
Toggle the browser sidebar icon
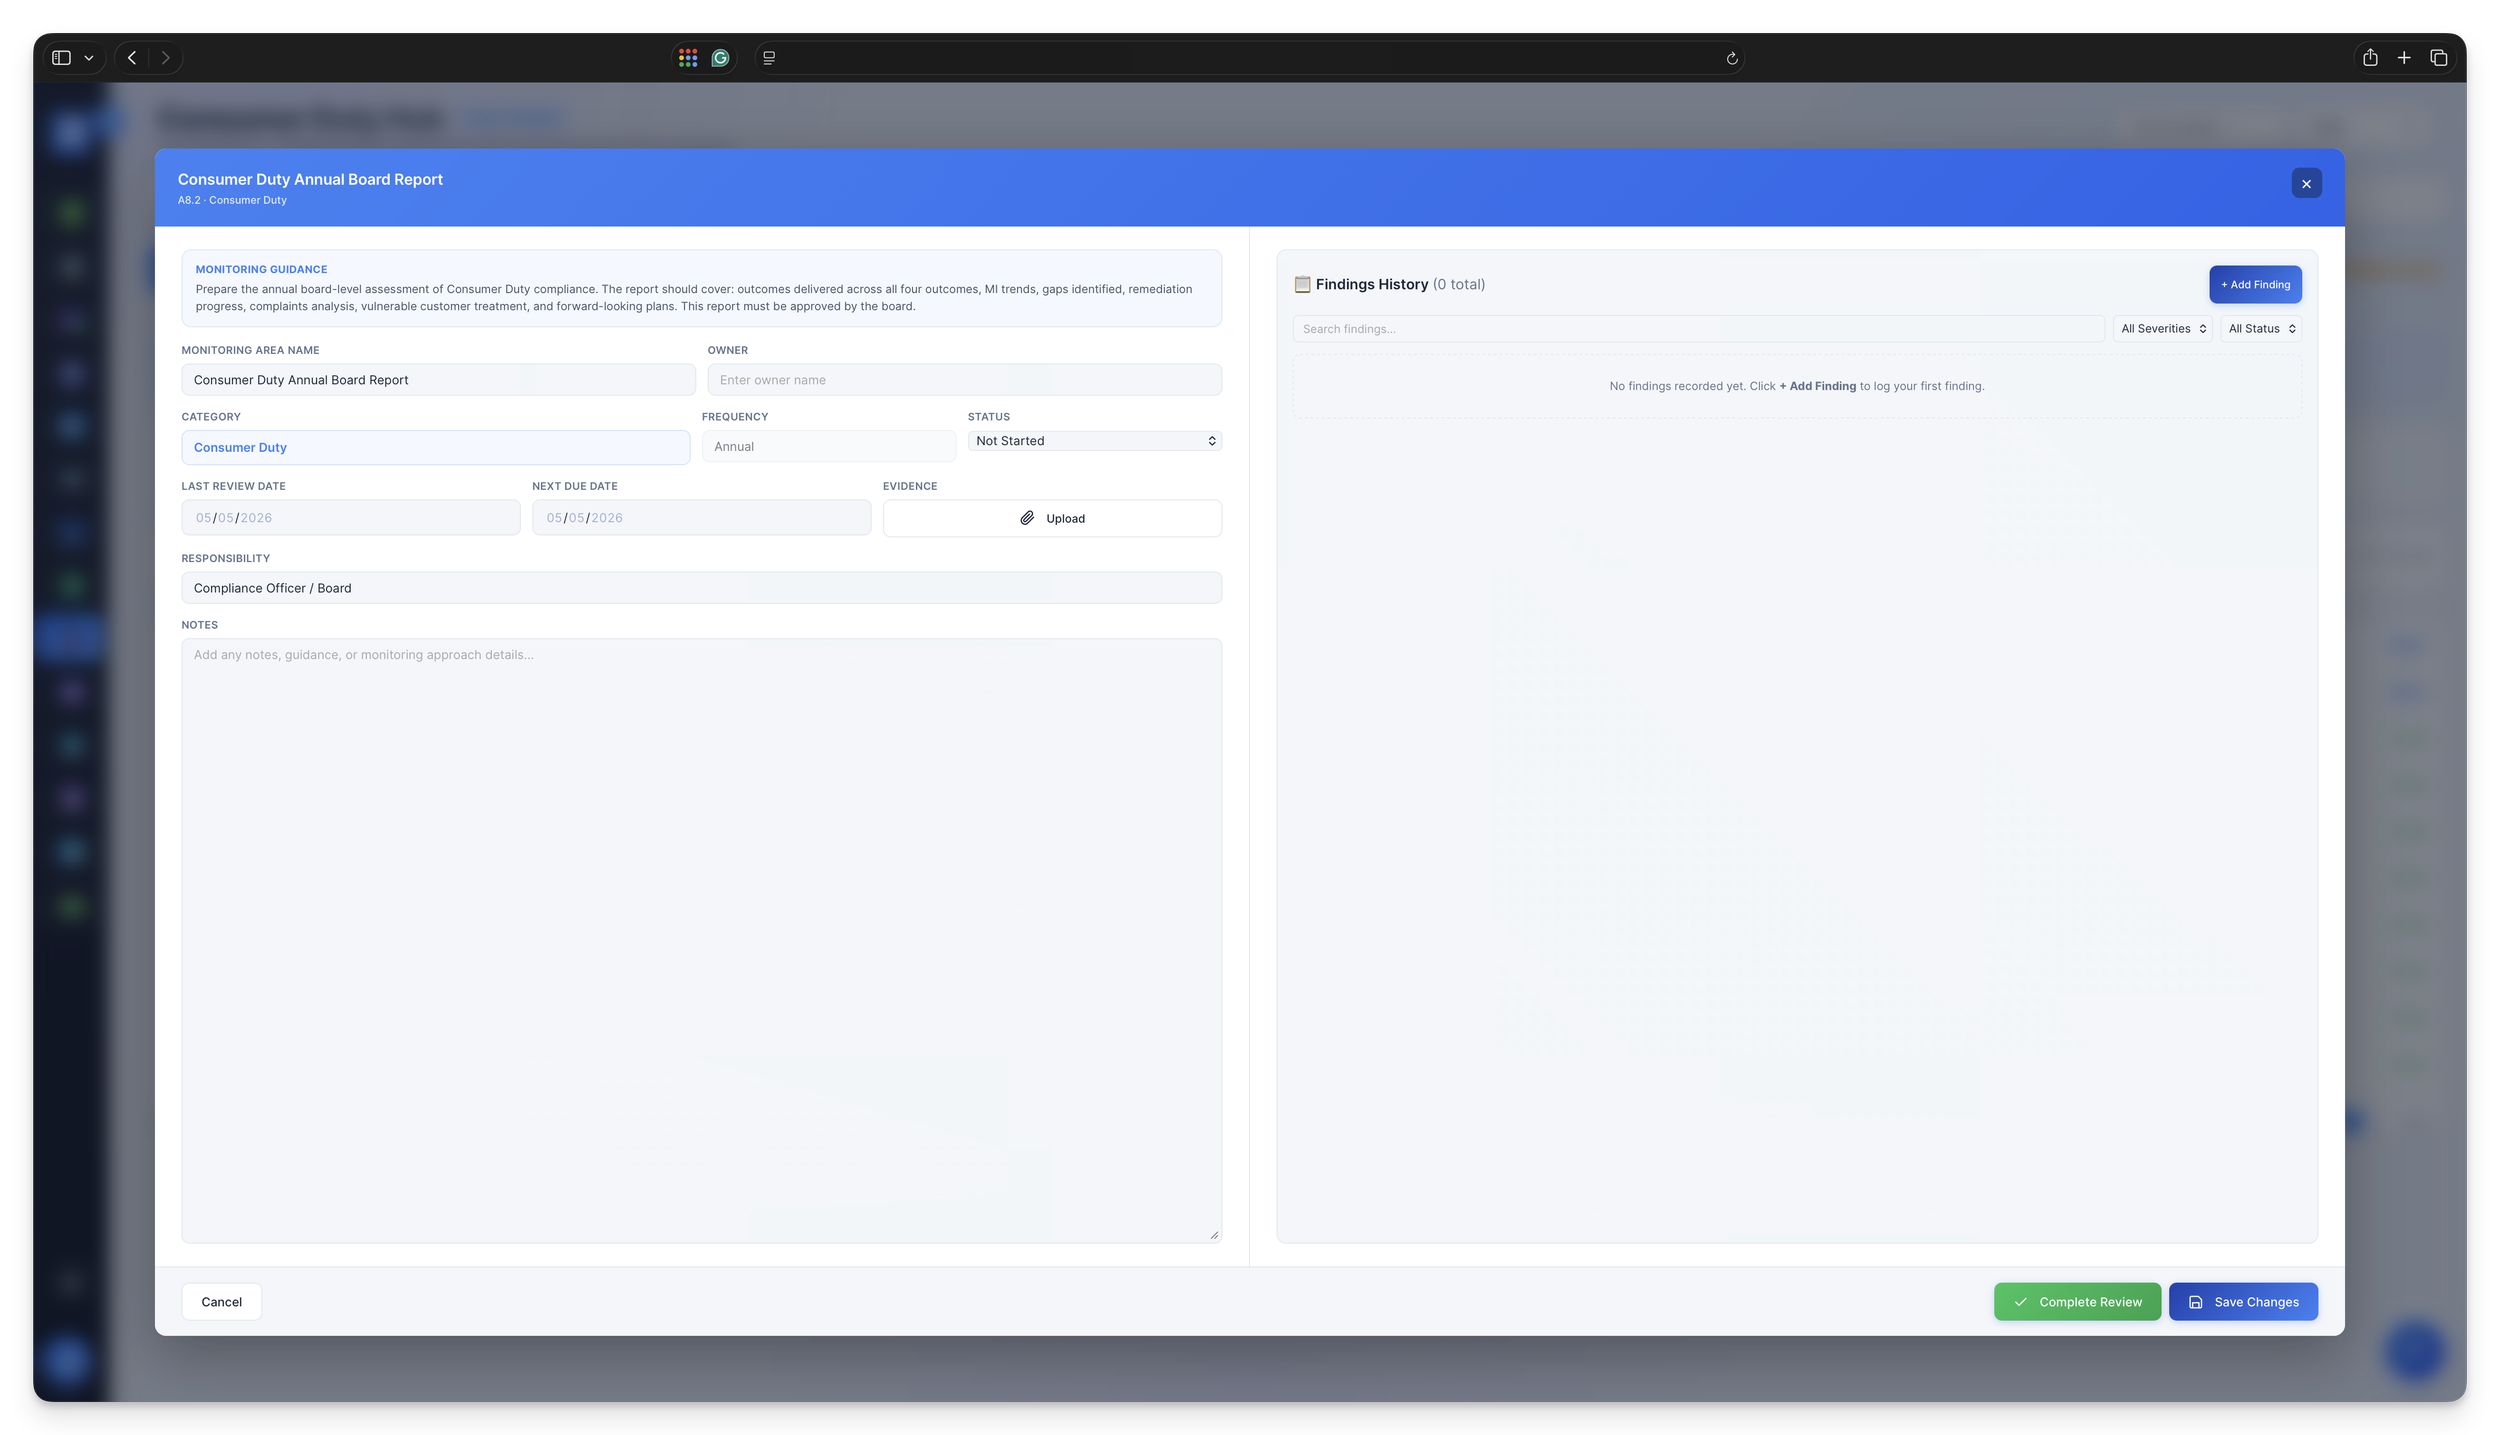tap(62, 58)
